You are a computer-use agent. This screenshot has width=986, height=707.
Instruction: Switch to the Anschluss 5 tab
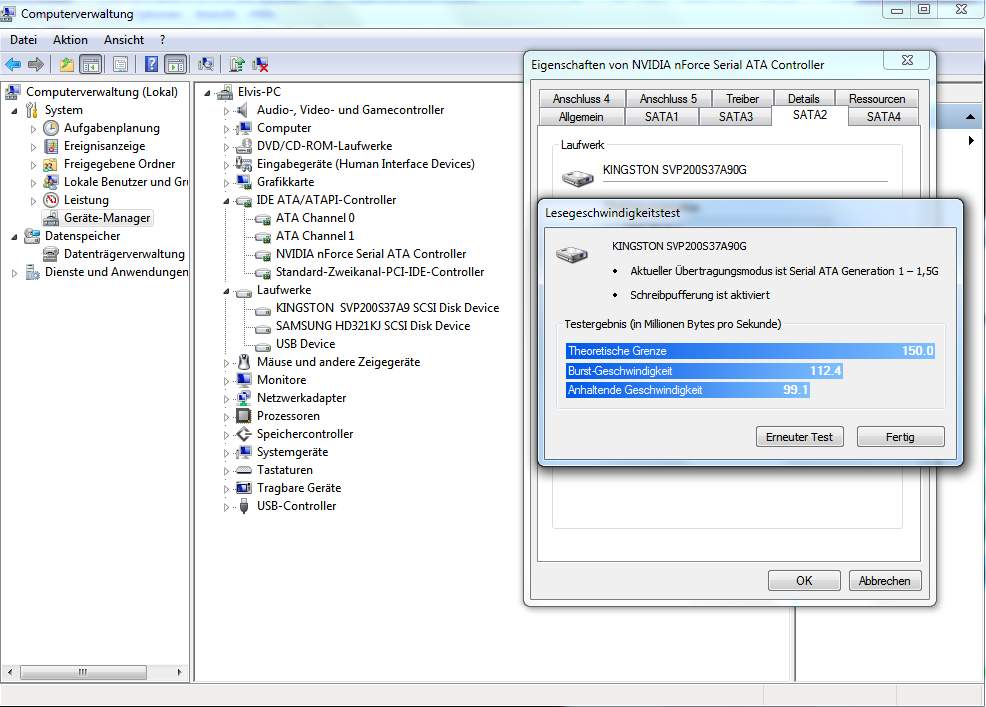coord(668,99)
